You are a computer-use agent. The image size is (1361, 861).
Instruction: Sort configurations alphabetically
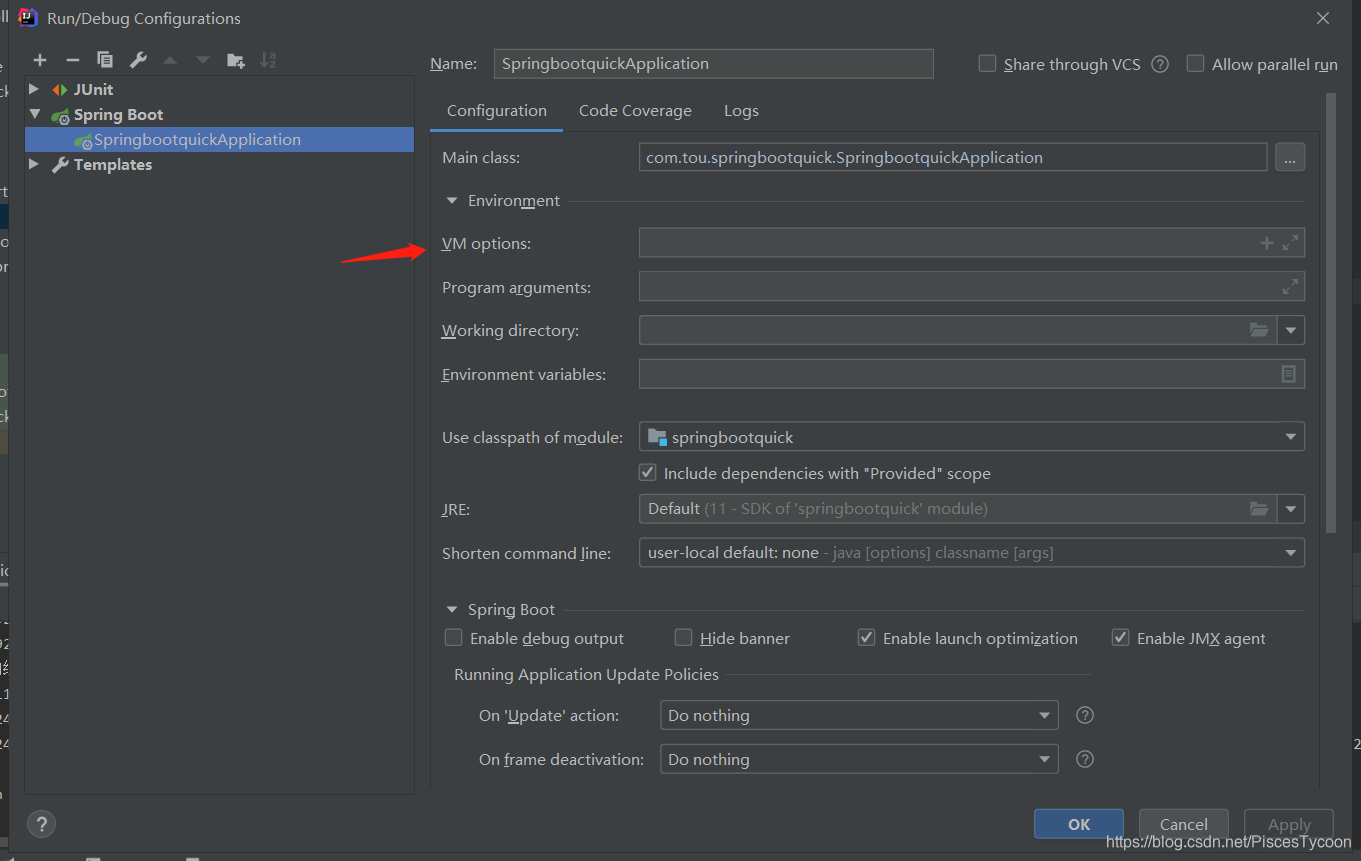268,60
